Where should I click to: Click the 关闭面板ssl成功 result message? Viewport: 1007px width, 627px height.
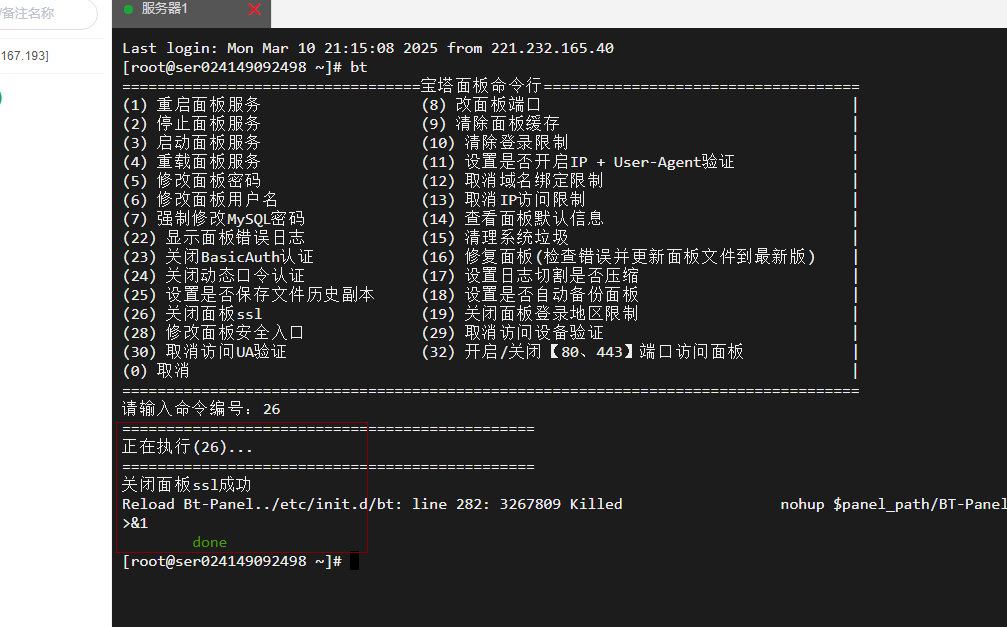click(x=186, y=485)
